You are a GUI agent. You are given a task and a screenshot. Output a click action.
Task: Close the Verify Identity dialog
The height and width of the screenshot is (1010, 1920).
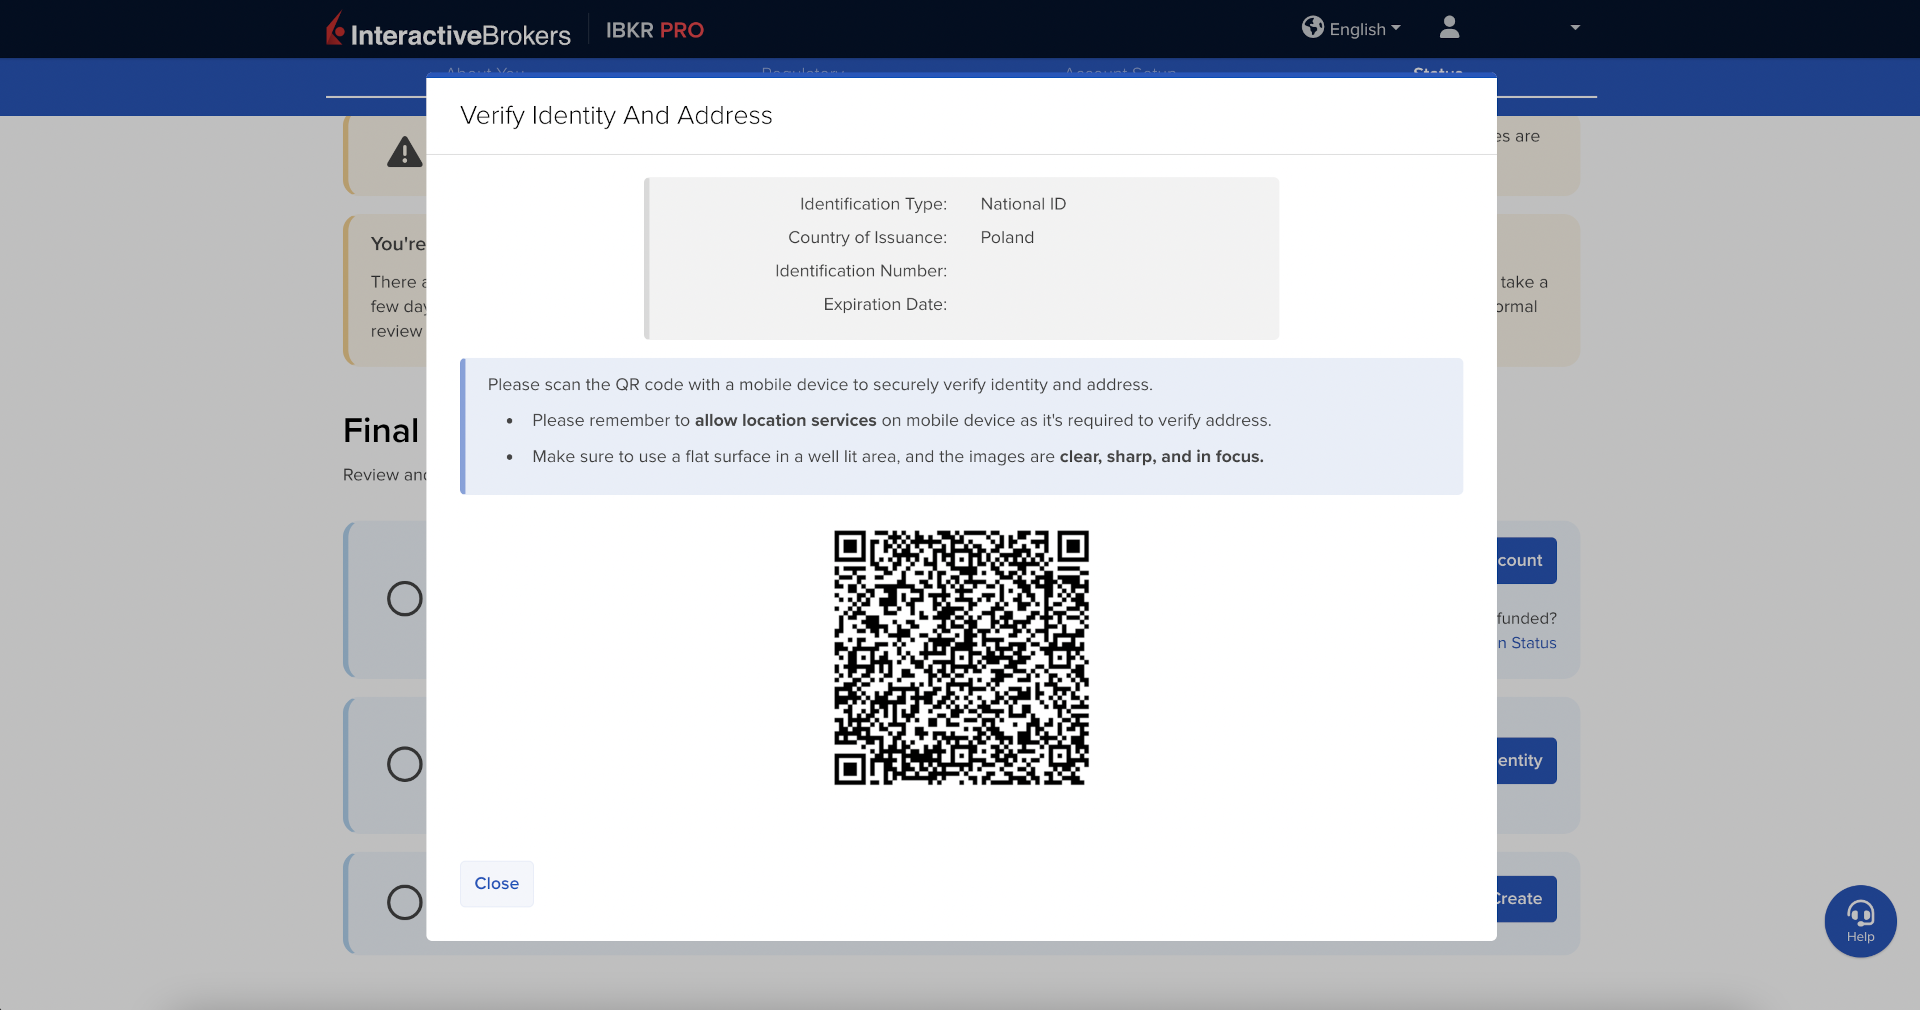pyautogui.click(x=496, y=884)
